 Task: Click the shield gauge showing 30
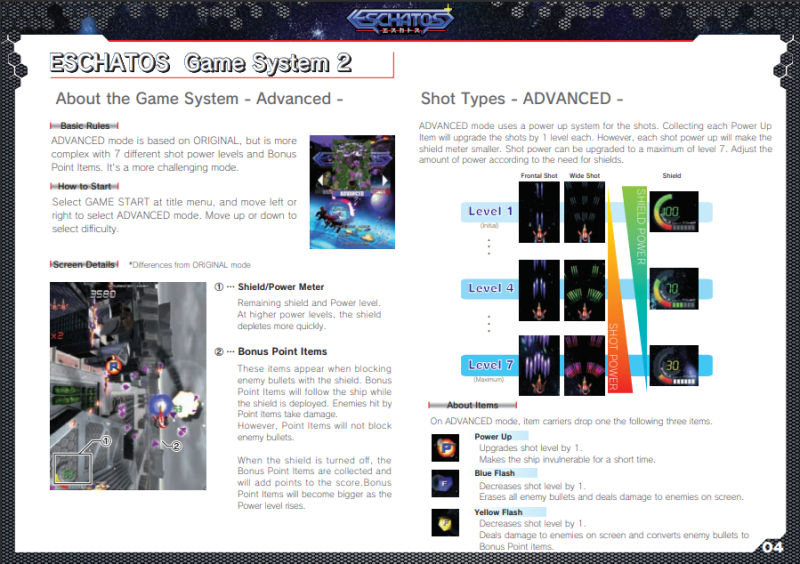(674, 365)
